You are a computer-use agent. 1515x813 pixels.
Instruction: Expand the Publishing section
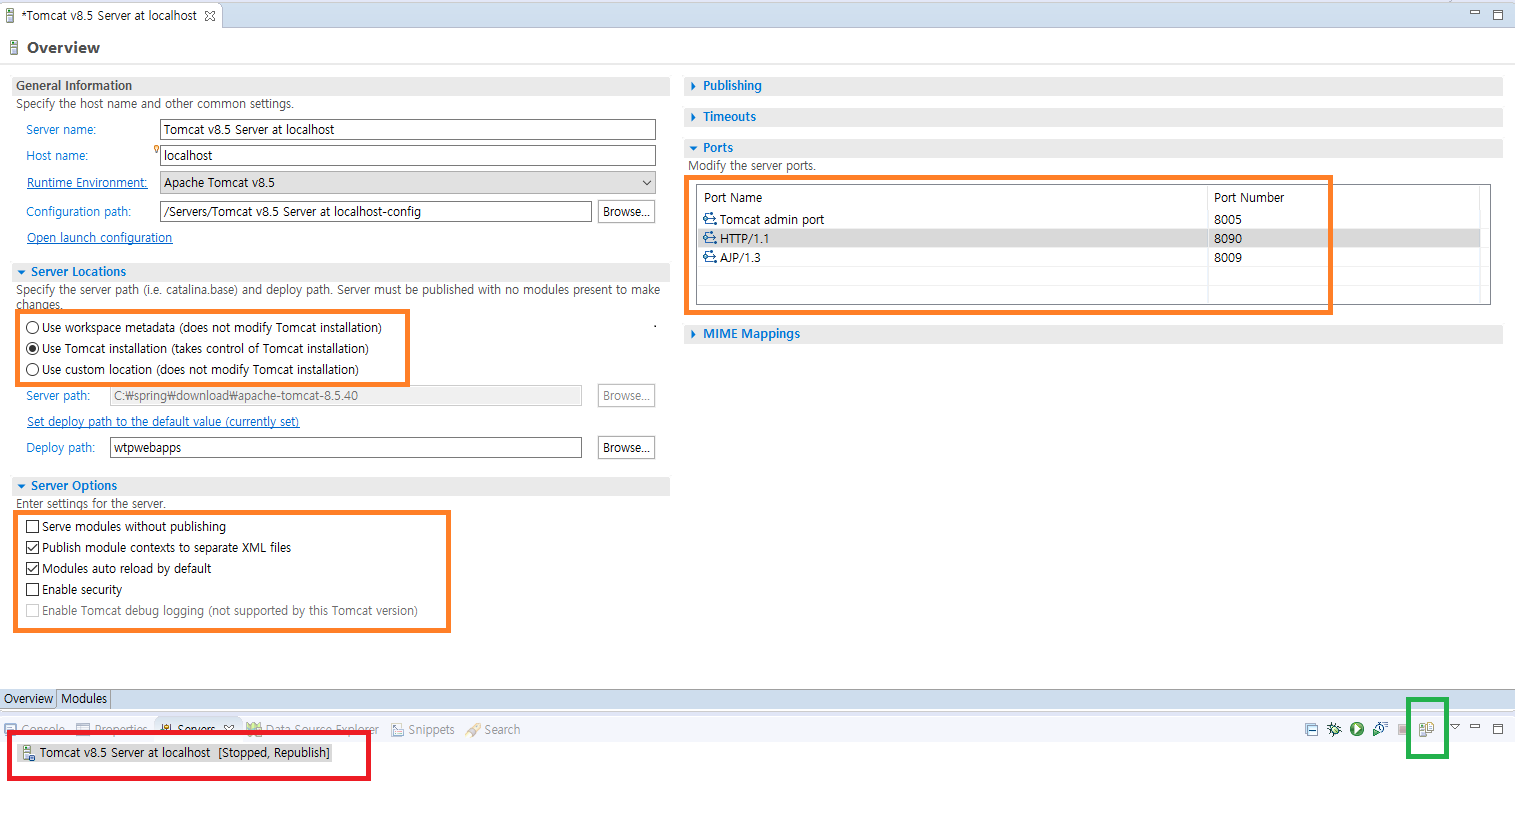click(x=693, y=86)
